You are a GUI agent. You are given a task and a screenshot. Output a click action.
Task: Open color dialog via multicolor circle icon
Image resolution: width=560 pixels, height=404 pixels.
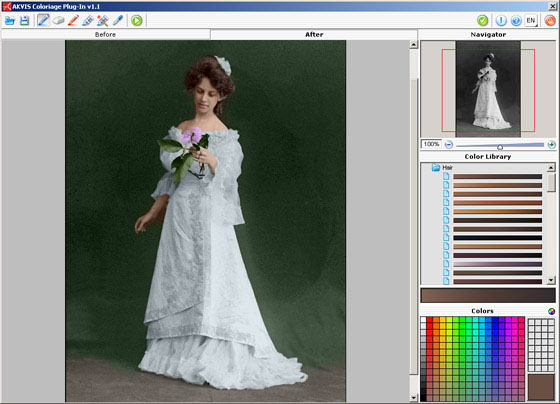[551, 311]
